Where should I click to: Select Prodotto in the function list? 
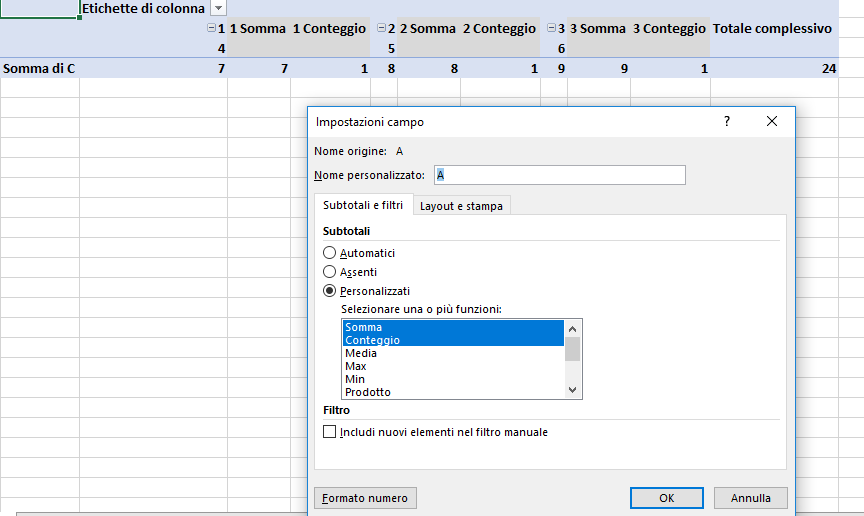pos(453,392)
